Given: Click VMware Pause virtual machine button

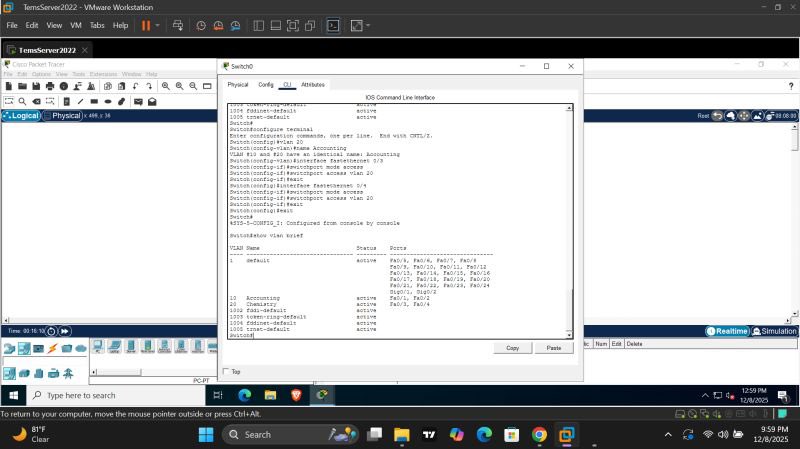Looking at the screenshot, I should click(x=146, y=26).
